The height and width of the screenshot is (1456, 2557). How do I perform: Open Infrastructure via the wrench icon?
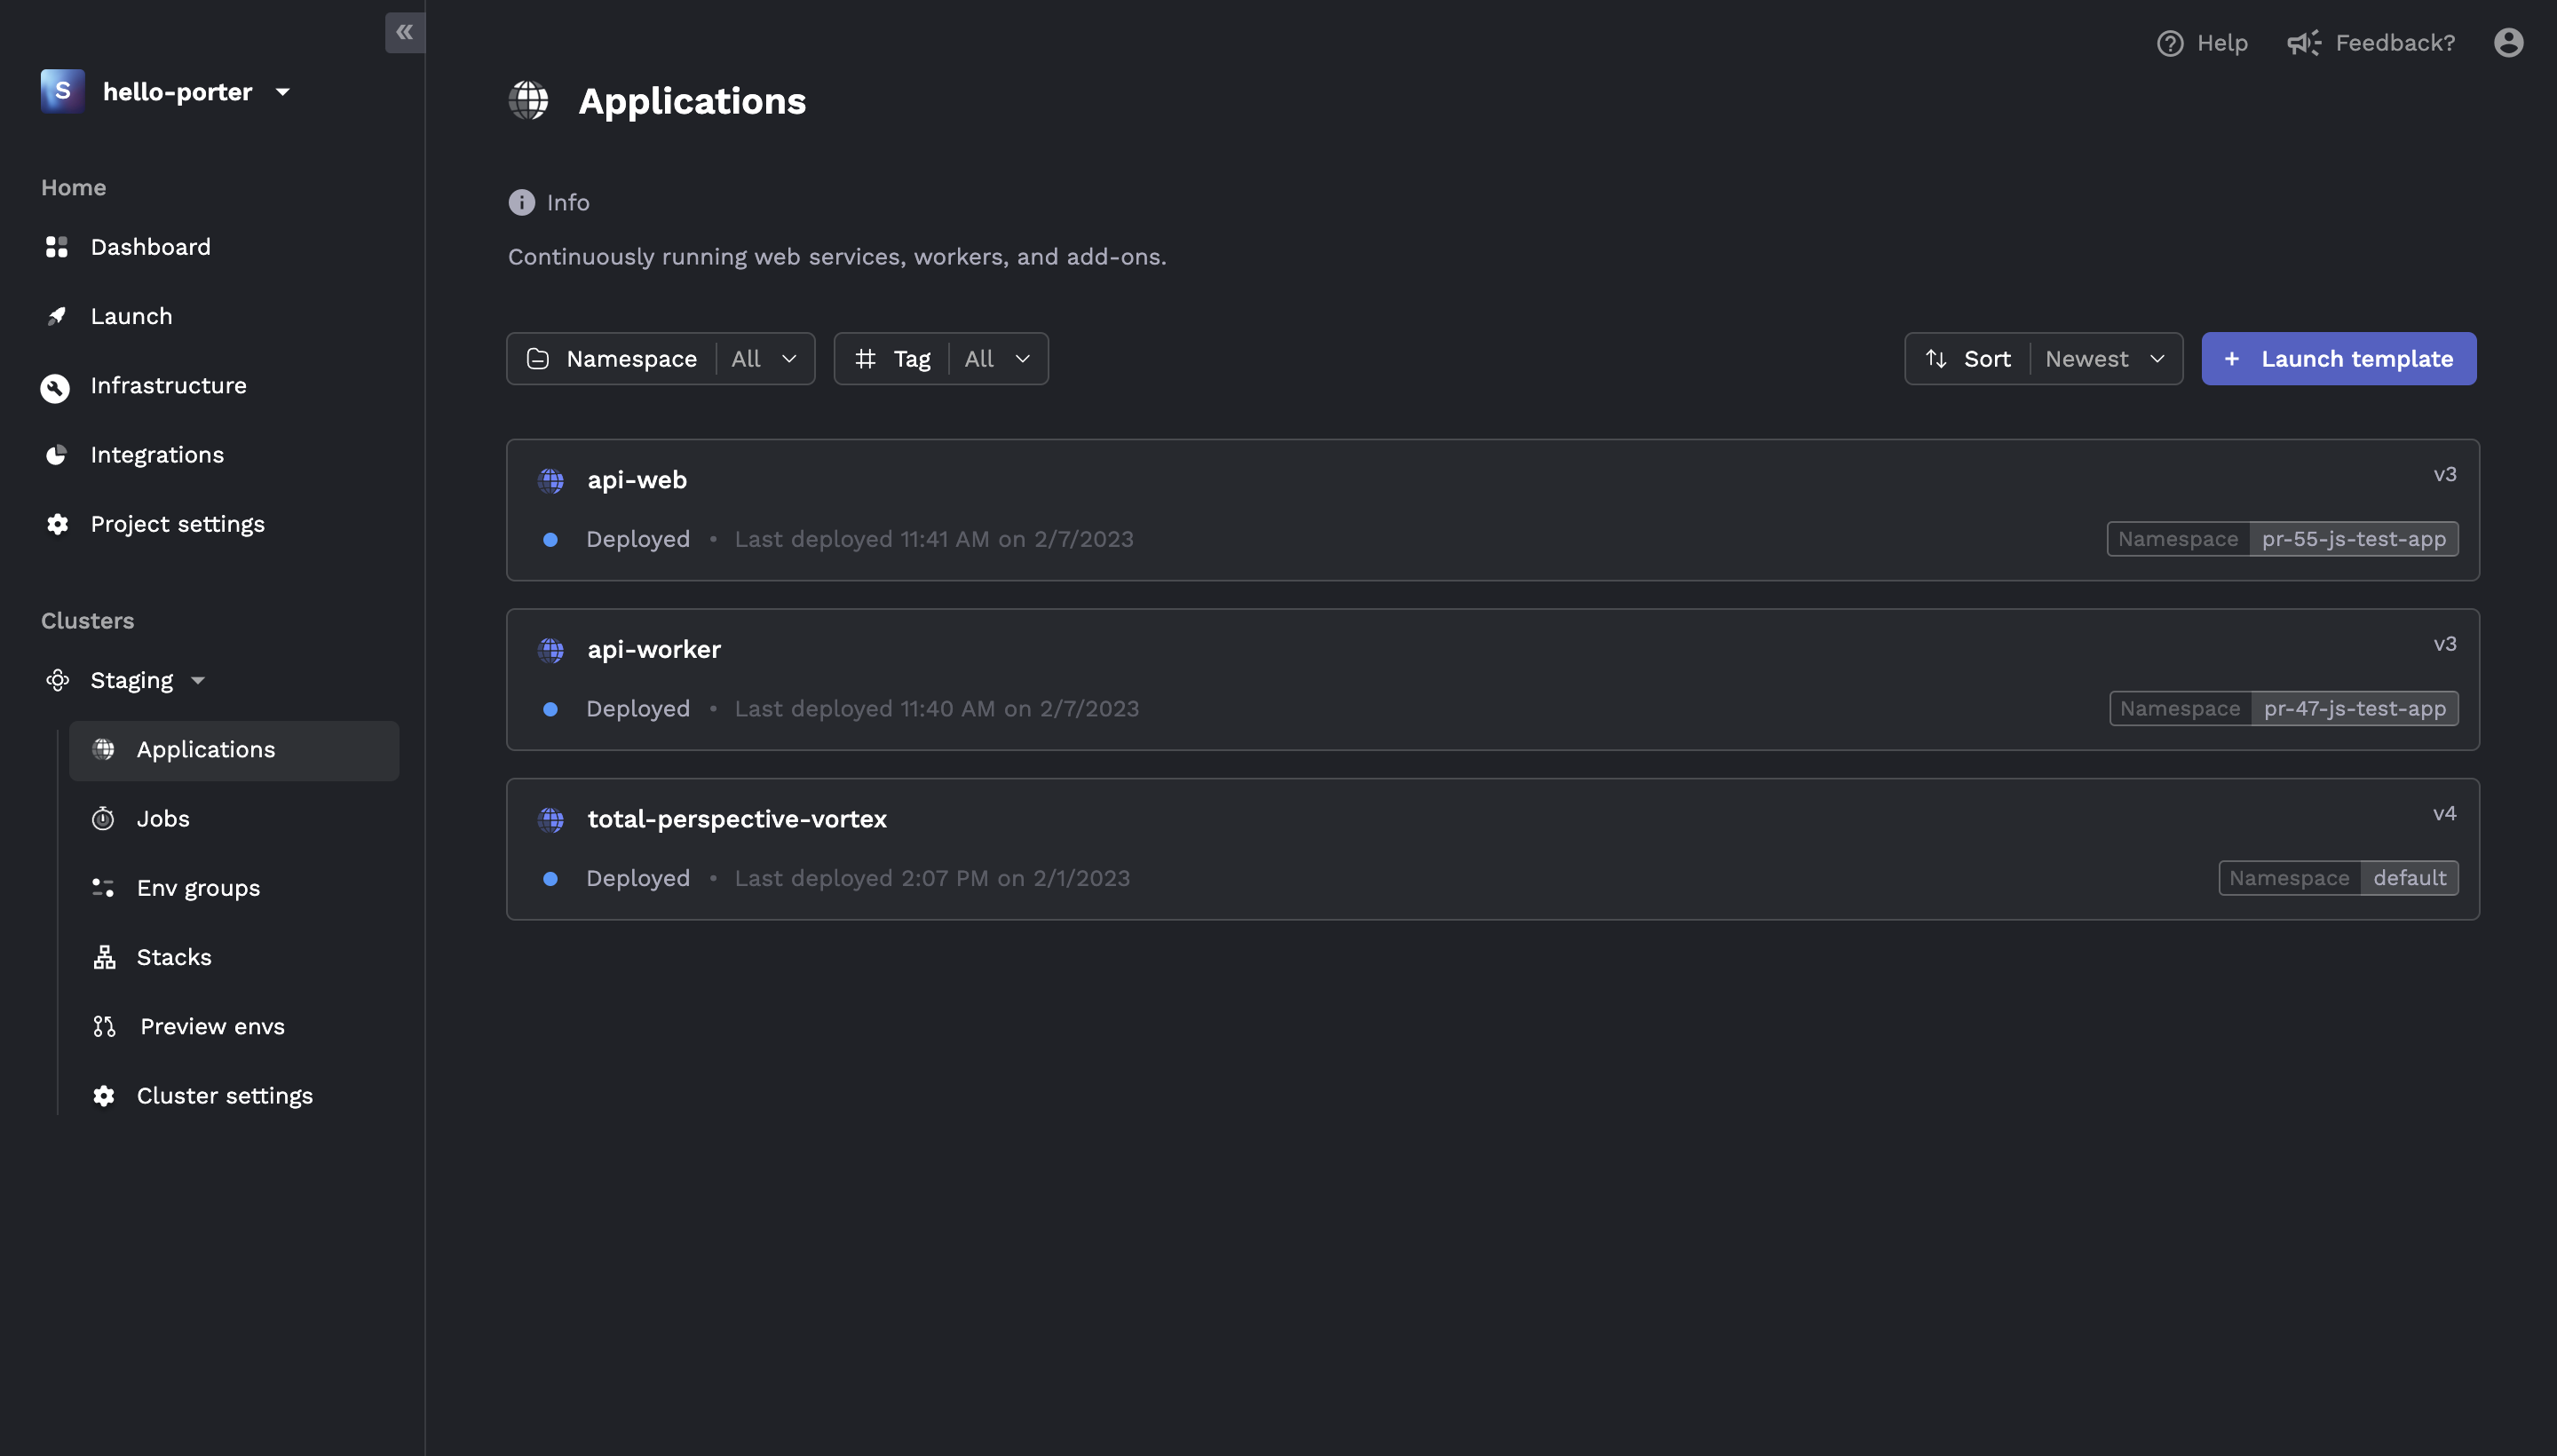pyautogui.click(x=55, y=387)
